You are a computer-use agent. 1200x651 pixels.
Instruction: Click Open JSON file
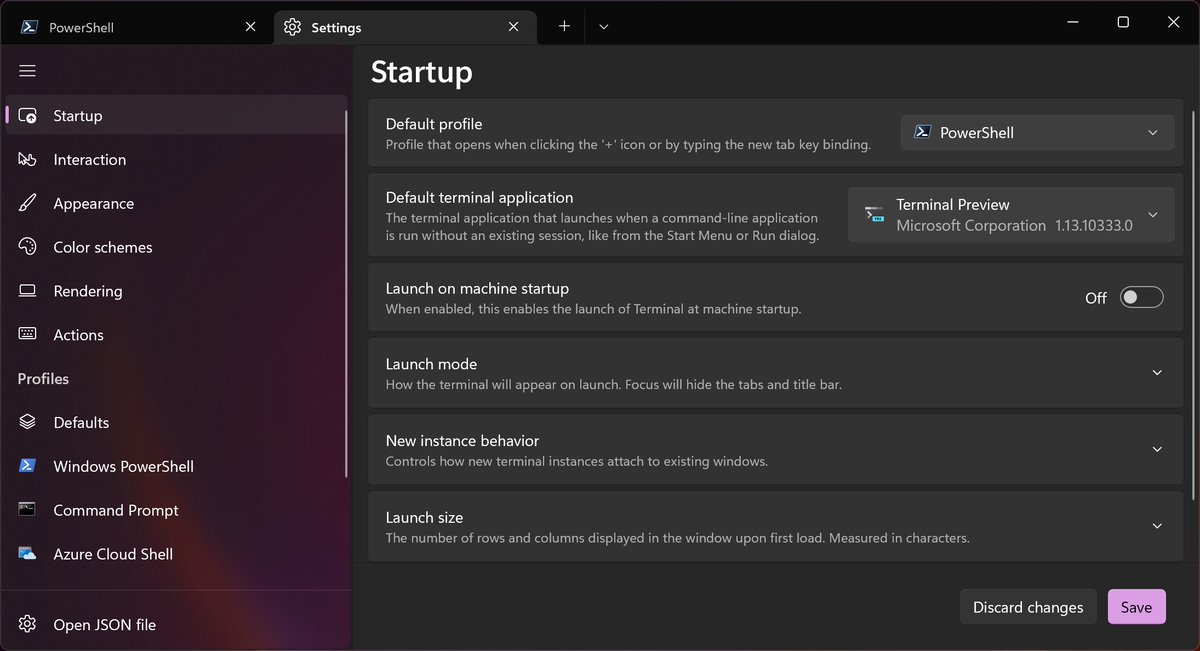[176, 625]
